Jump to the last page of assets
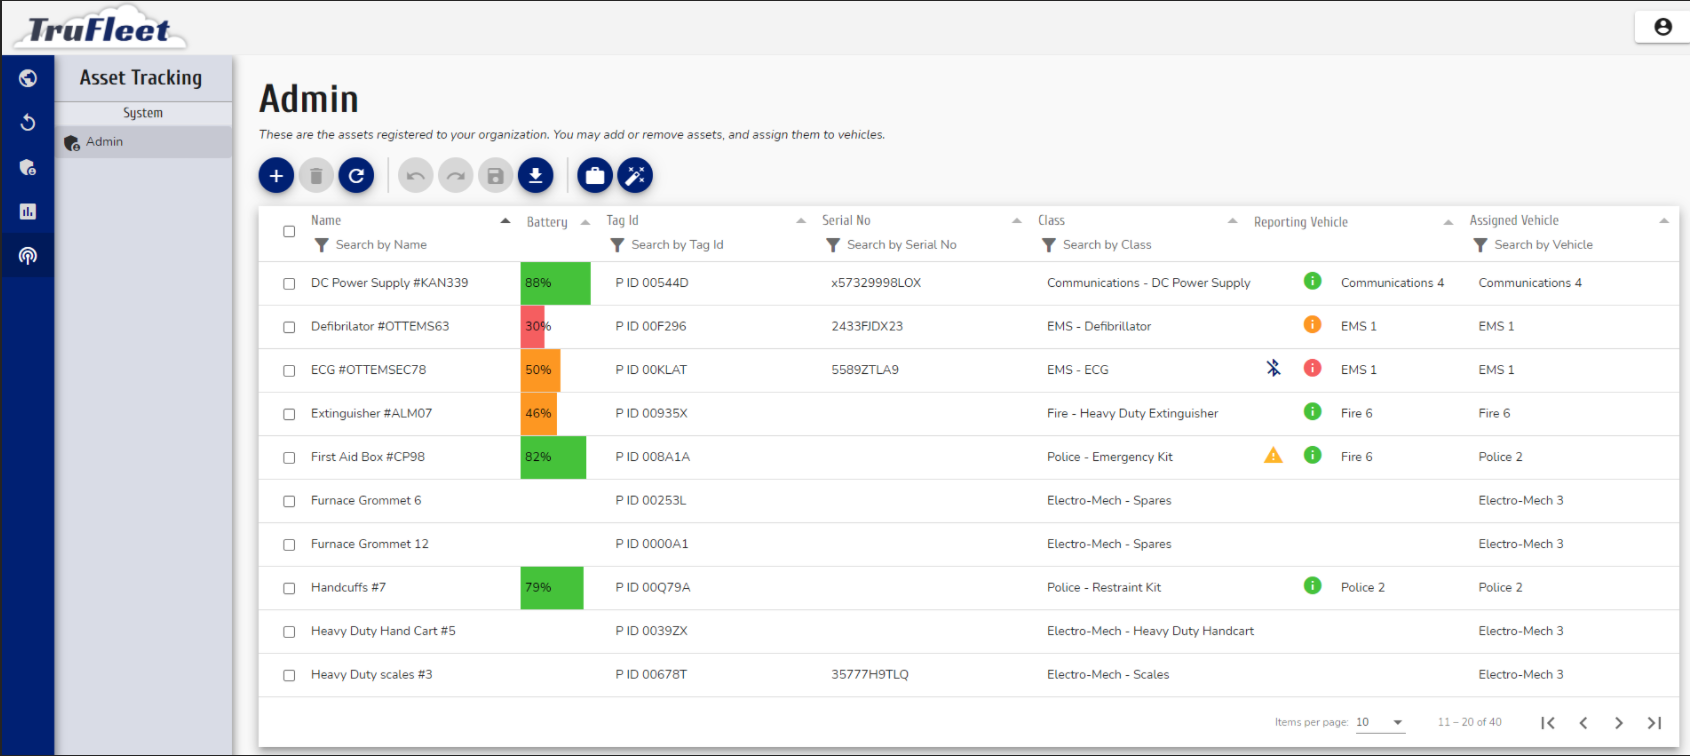The height and width of the screenshot is (756, 1690). [1654, 723]
